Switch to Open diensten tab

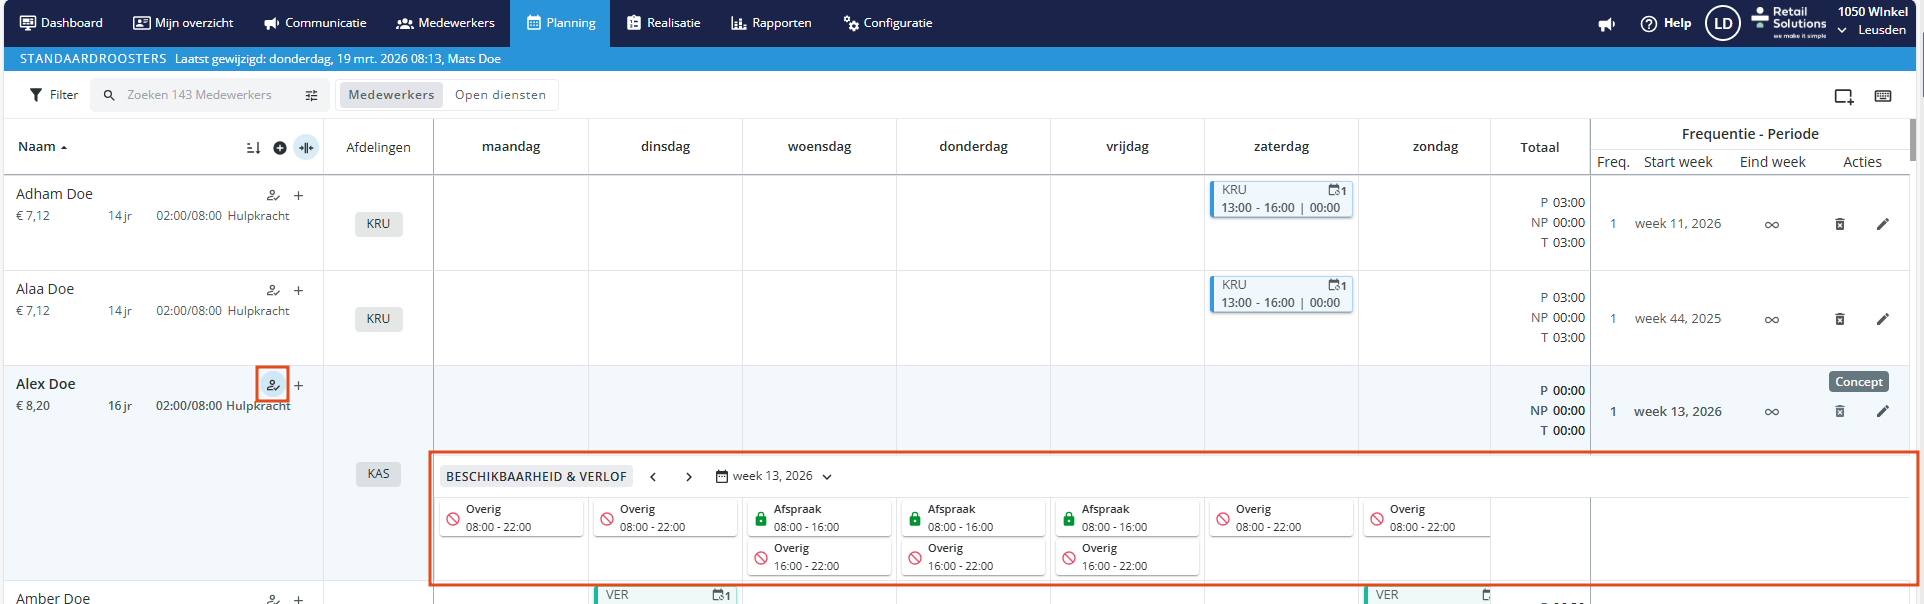(500, 95)
